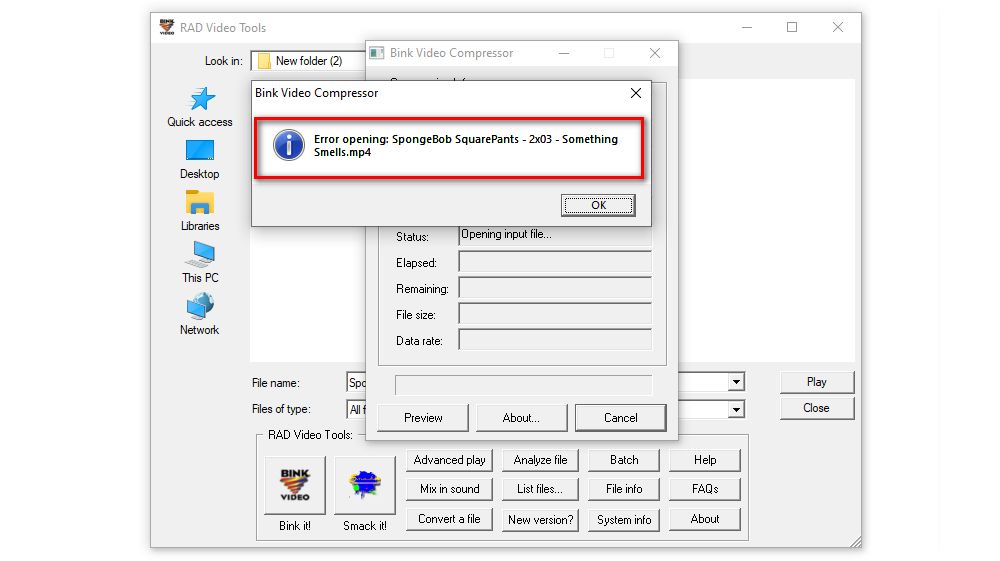The image size is (1000, 561).
Task: Minimize the Bink Video Compressor window
Action: 564,54
